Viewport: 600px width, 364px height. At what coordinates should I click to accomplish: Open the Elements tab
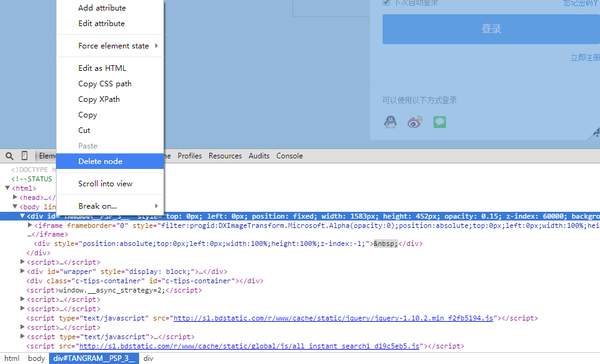click(47, 156)
